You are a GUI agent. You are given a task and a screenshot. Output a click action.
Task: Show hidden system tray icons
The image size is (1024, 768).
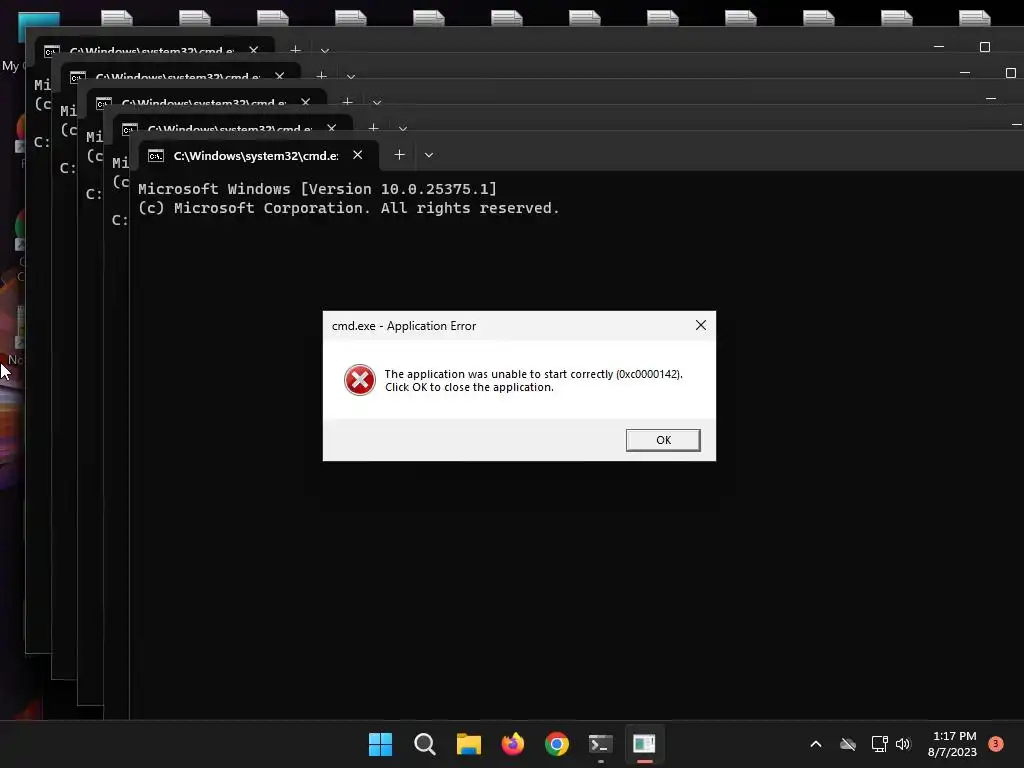tap(816, 744)
